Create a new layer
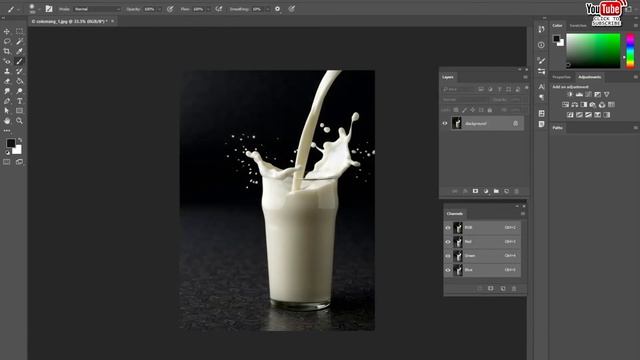This screenshot has height=360, width=640. [507, 191]
